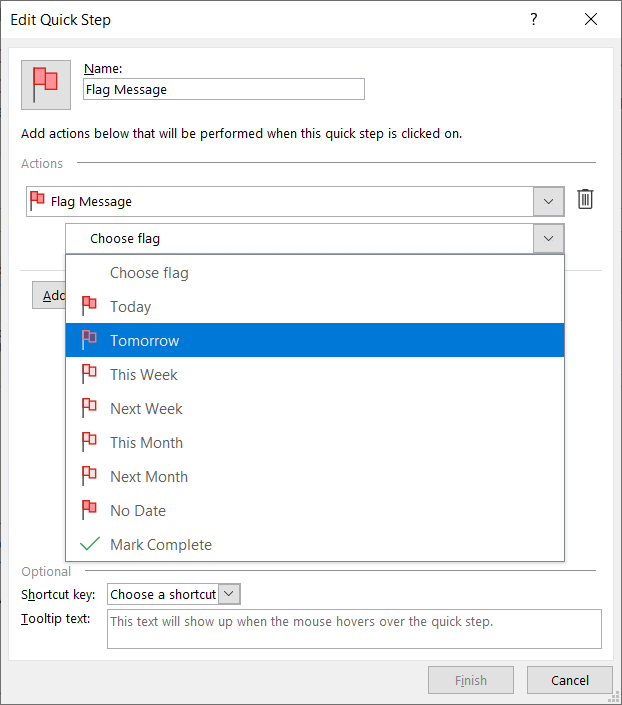Click the flag icon beside Next Week
622x705 pixels.
90,409
